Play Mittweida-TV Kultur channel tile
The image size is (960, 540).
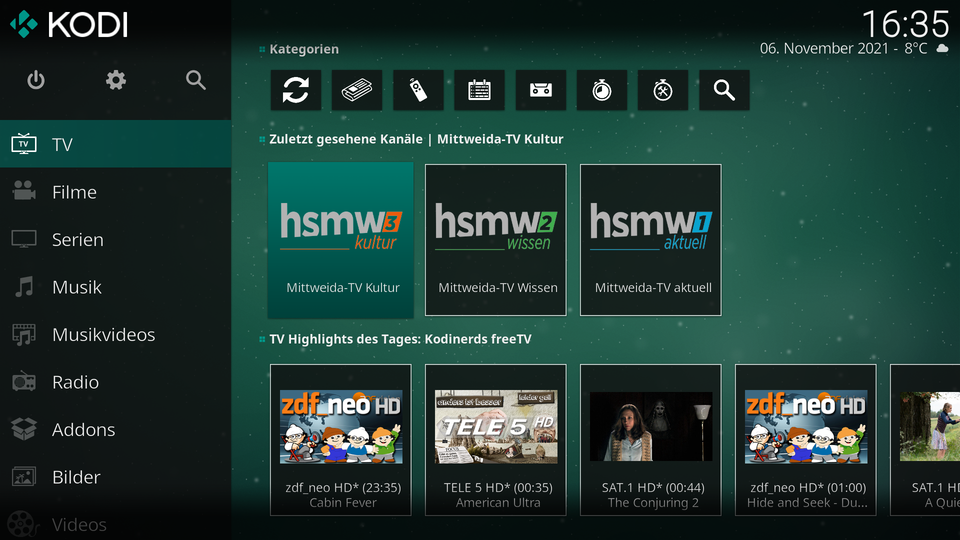[x=340, y=240]
